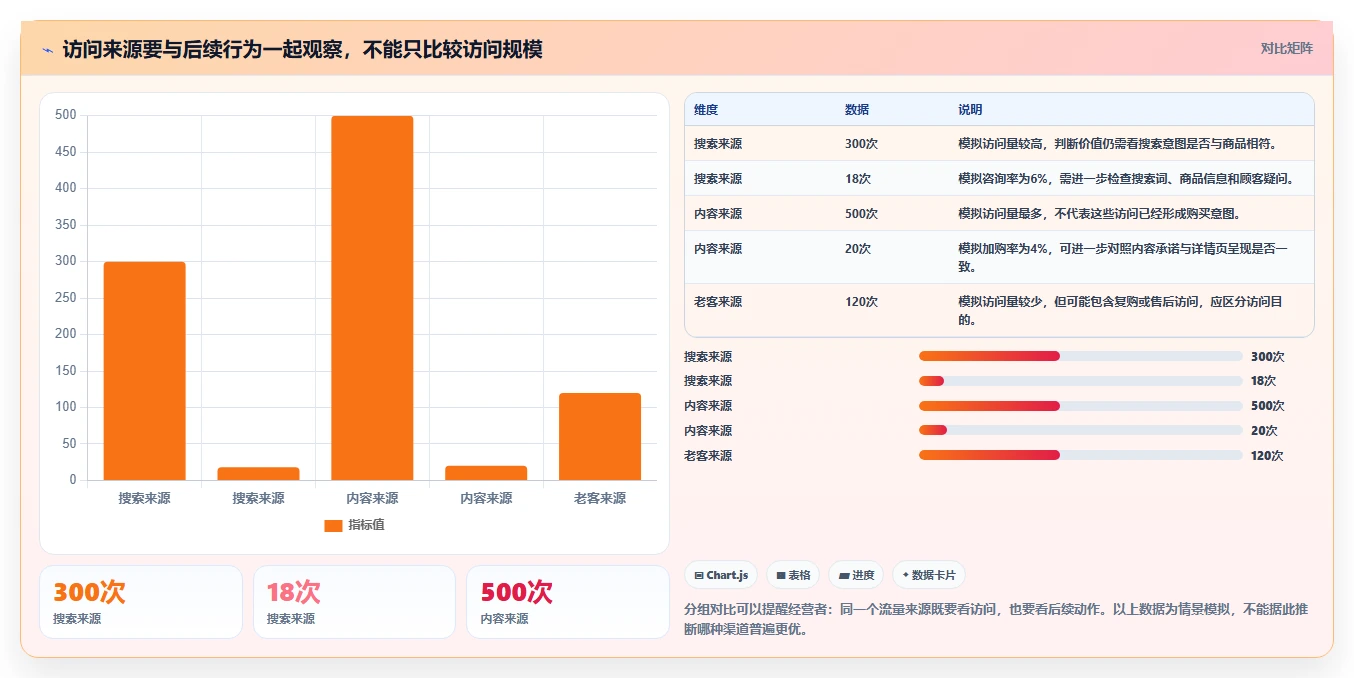Image resolution: width=1354 pixels, height=678 pixels.
Task: Click the progress bar for value 20次
Action: click(1080, 431)
